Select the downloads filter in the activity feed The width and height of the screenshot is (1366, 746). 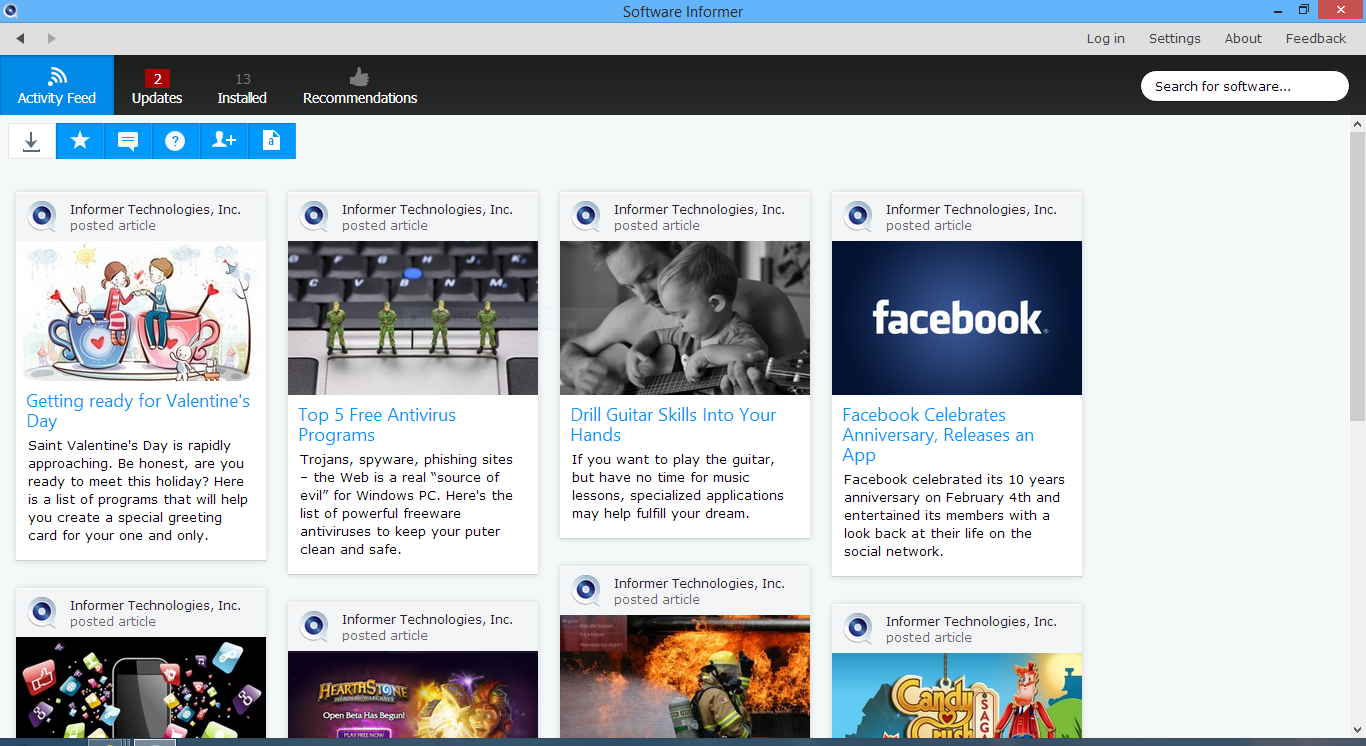click(x=31, y=140)
